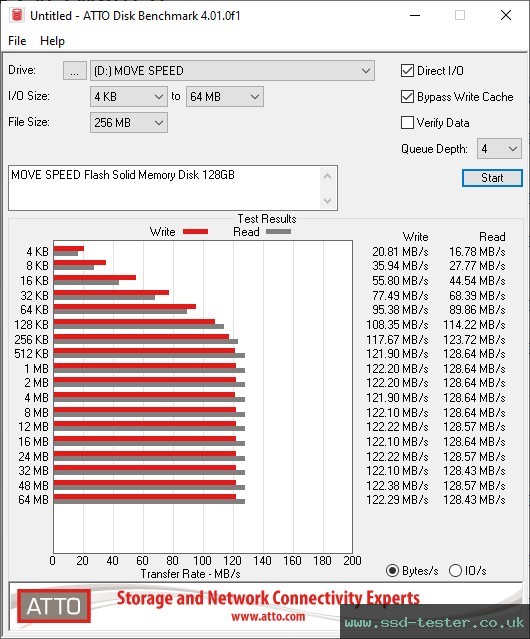The height and width of the screenshot is (639, 530).
Task: Click the Storage and Network Connectivity Experts banner
Action: [268, 598]
